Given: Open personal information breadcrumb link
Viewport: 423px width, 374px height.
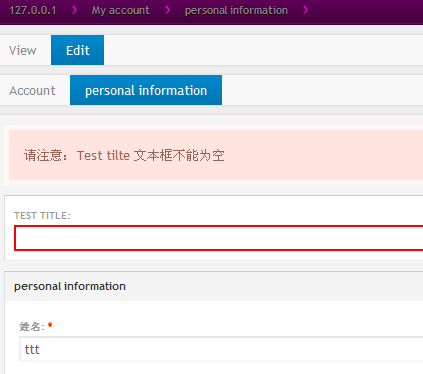Looking at the screenshot, I should click(236, 10).
